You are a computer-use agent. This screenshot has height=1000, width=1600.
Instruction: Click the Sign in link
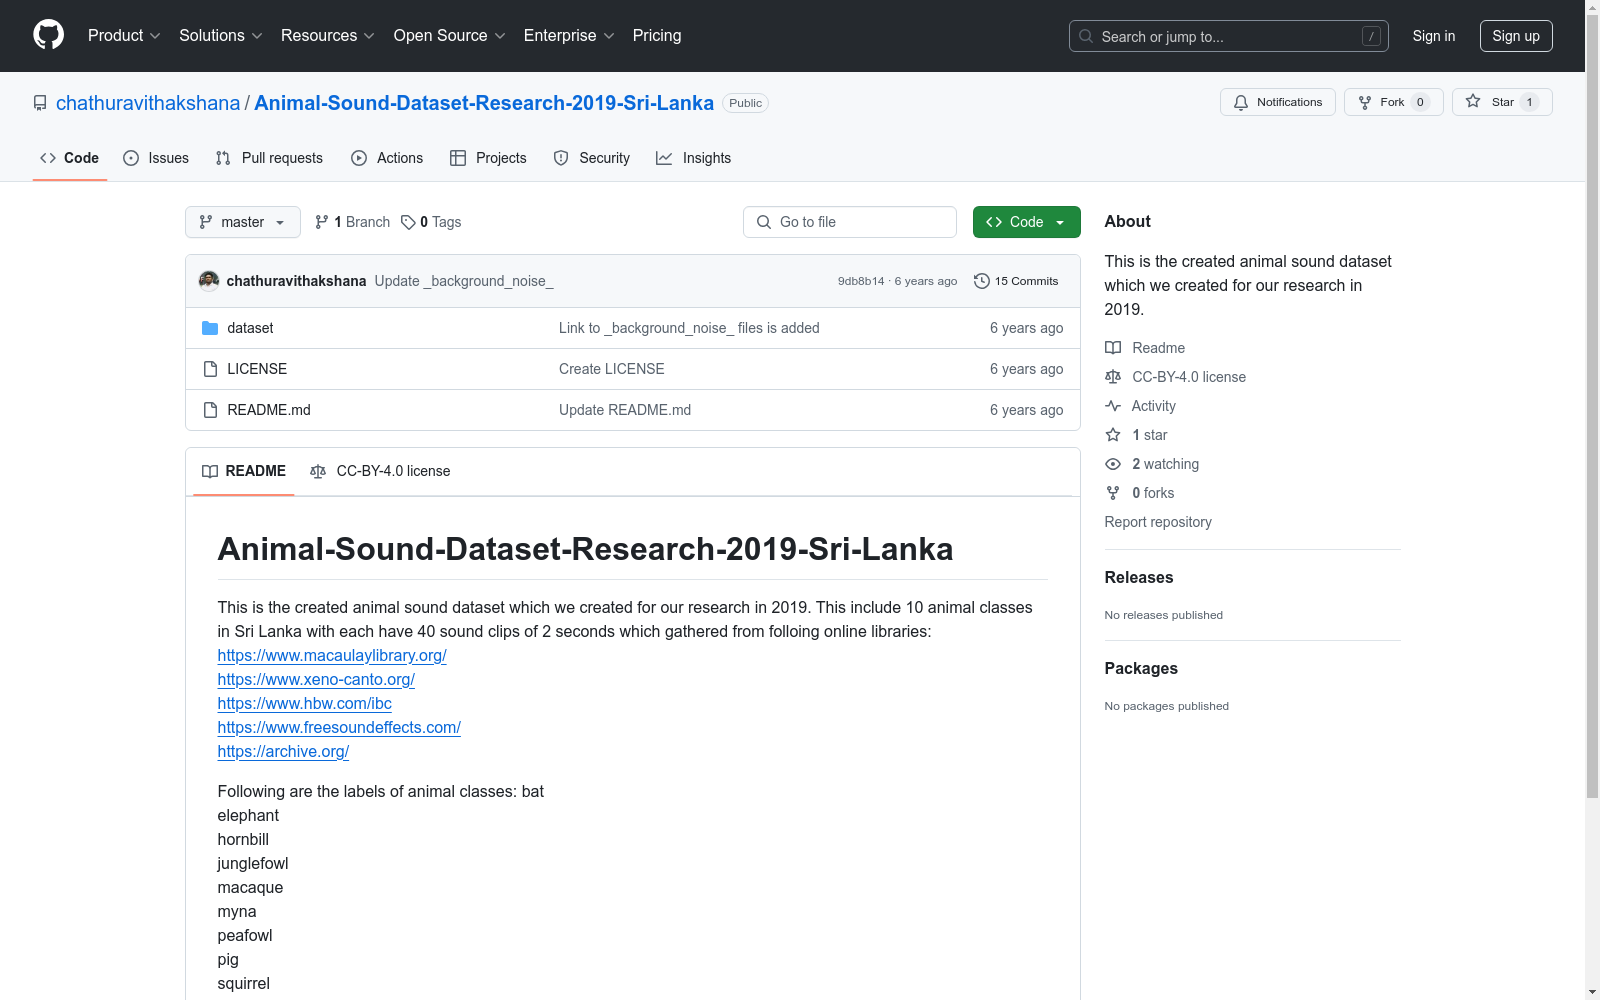1434,36
